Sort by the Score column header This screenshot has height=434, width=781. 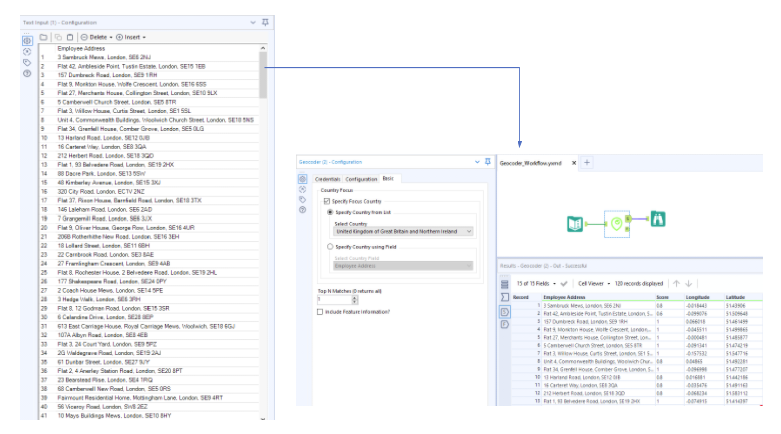point(662,297)
